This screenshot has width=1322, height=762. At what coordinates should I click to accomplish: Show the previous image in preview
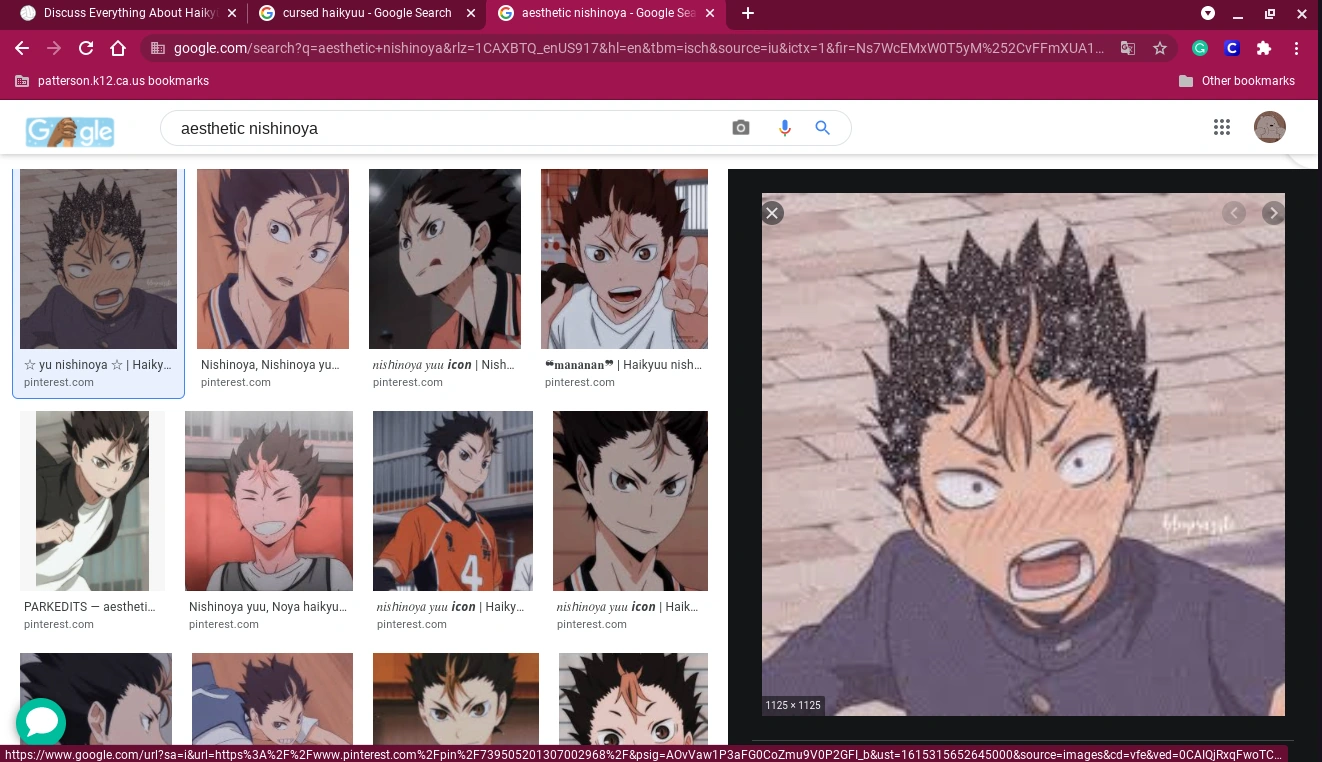pyautogui.click(x=1234, y=213)
